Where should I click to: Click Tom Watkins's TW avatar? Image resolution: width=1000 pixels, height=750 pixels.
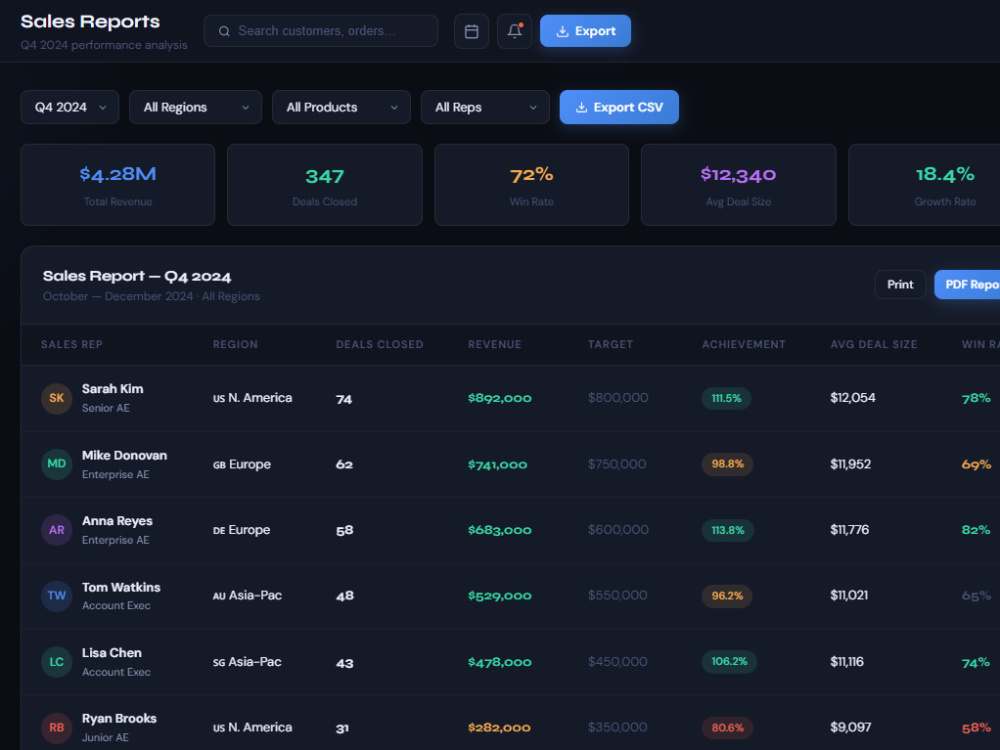pos(57,596)
